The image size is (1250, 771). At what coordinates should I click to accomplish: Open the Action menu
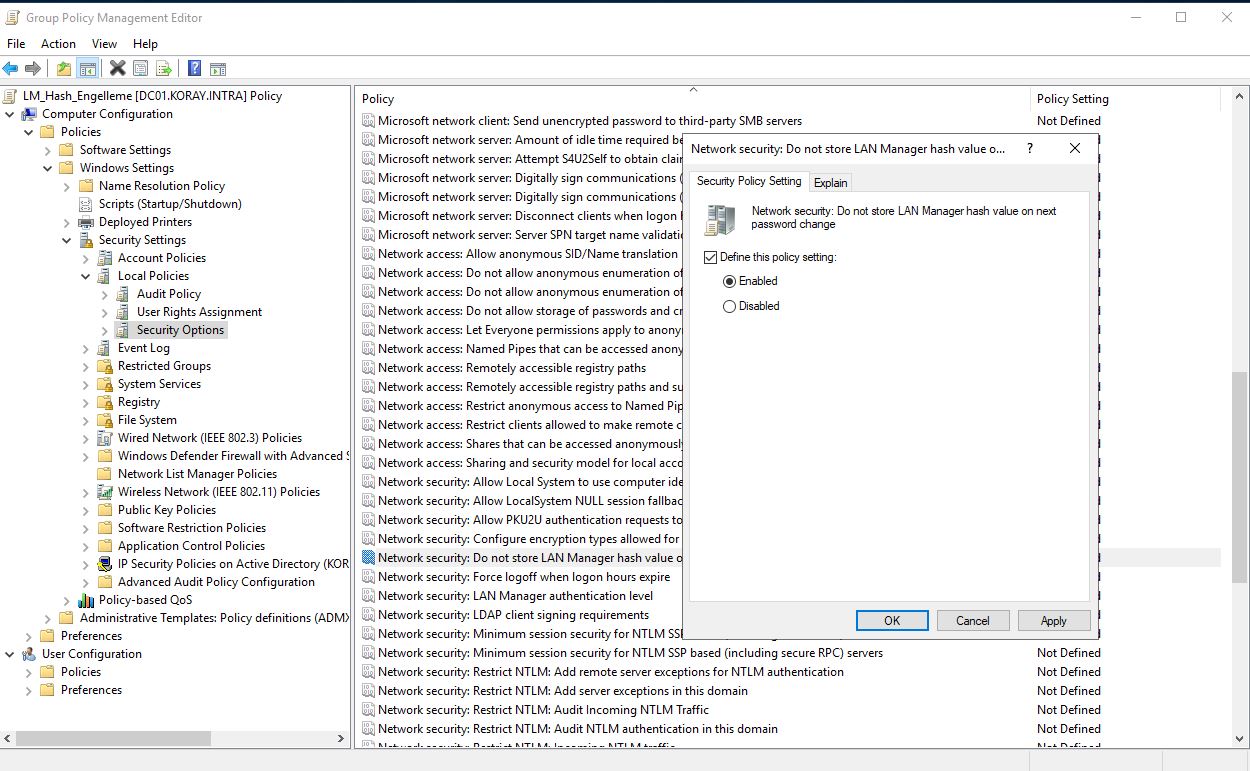pos(58,43)
